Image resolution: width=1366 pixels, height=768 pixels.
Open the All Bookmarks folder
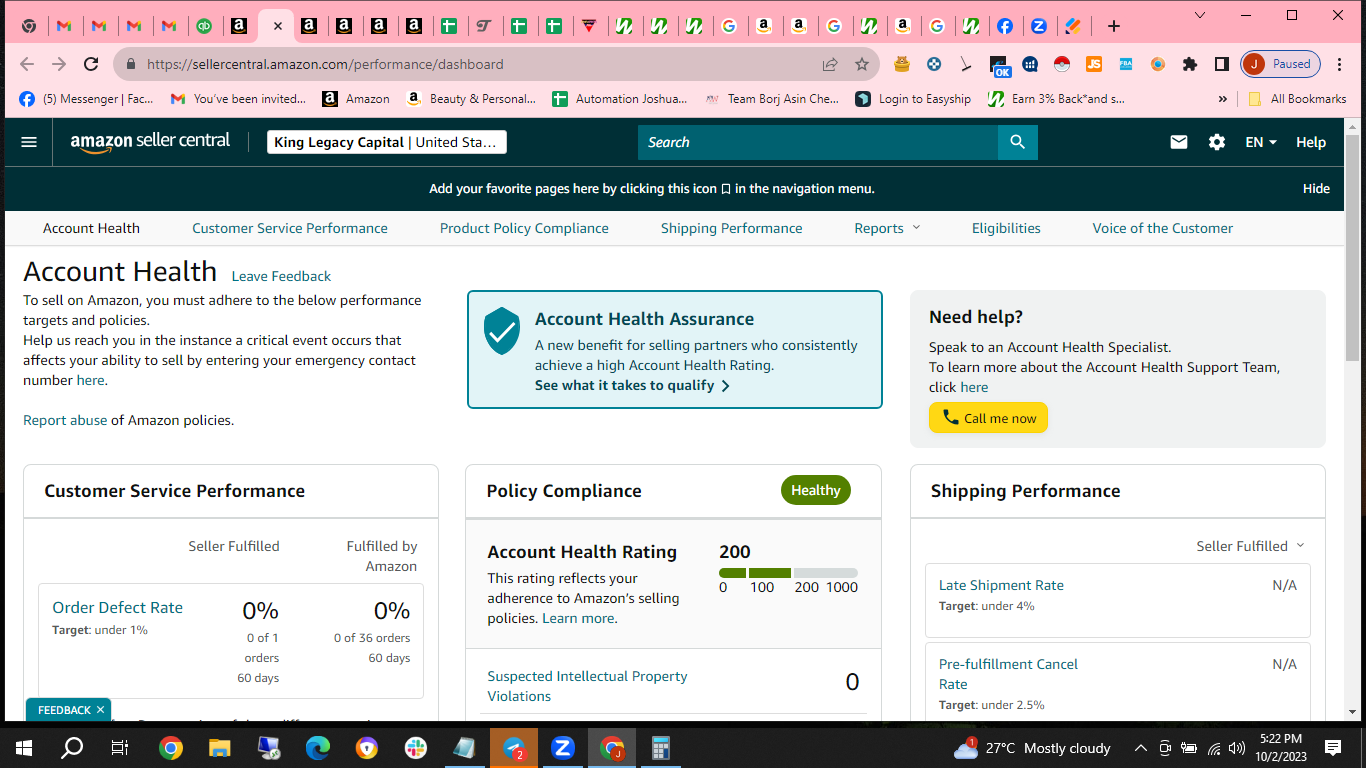tap(1298, 99)
